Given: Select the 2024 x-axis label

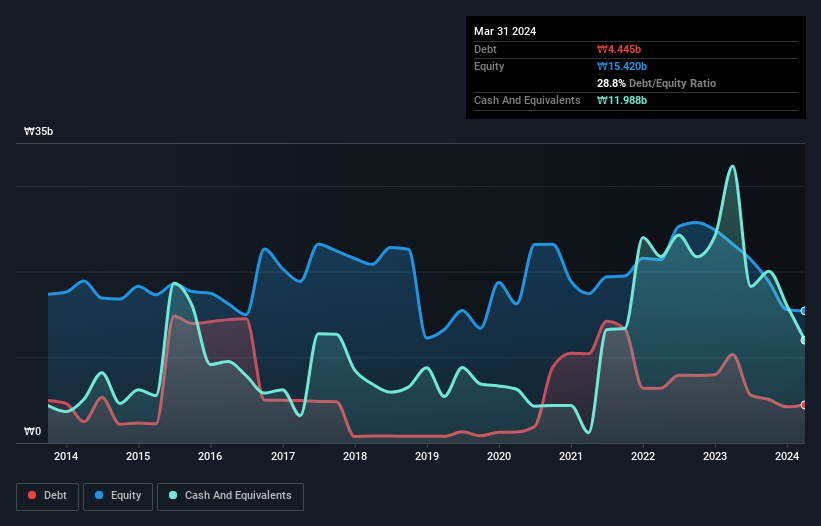Looking at the screenshot, I should click(x=787, y=457).
